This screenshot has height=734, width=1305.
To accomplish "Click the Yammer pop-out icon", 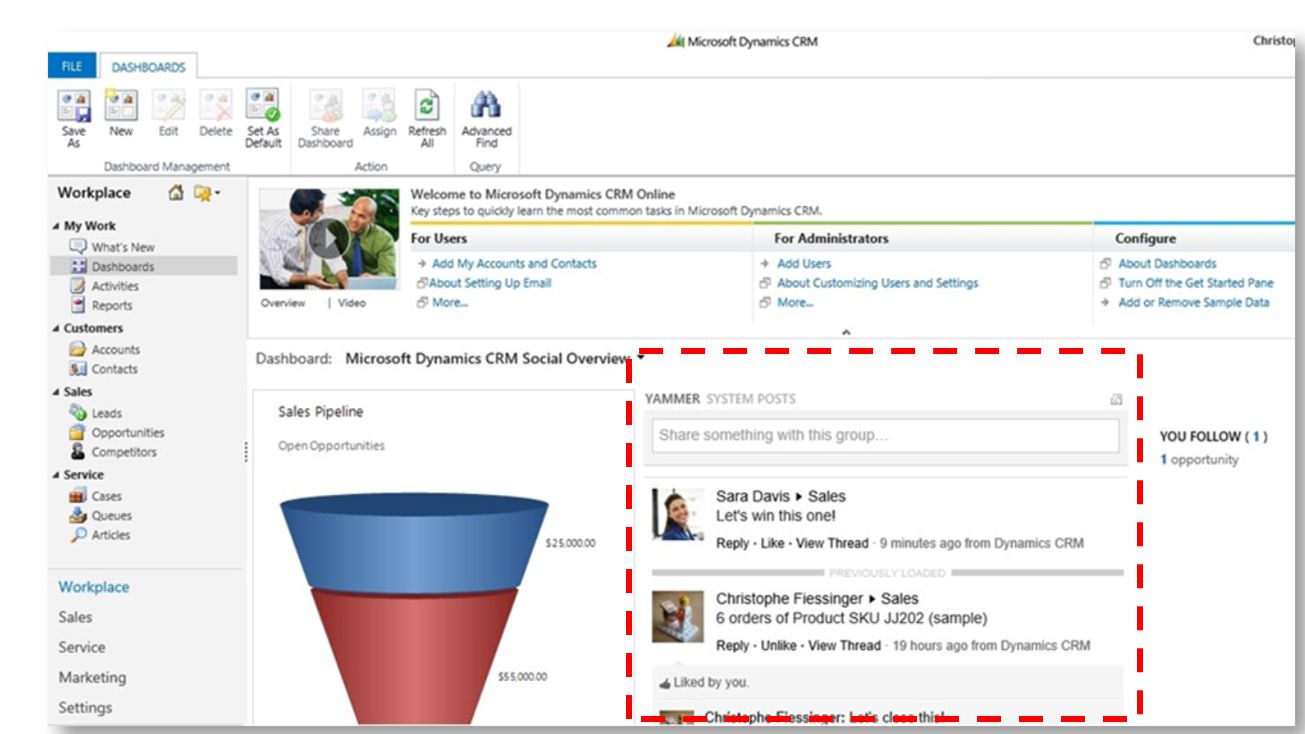I will pyautogui.click(x=1116, y=399).
